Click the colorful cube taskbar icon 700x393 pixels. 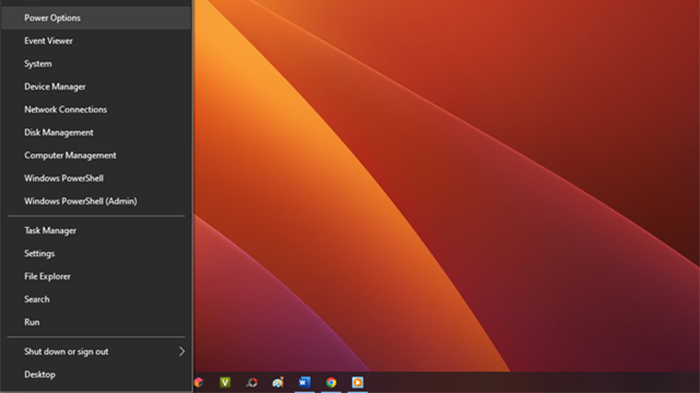click(199, 382)
